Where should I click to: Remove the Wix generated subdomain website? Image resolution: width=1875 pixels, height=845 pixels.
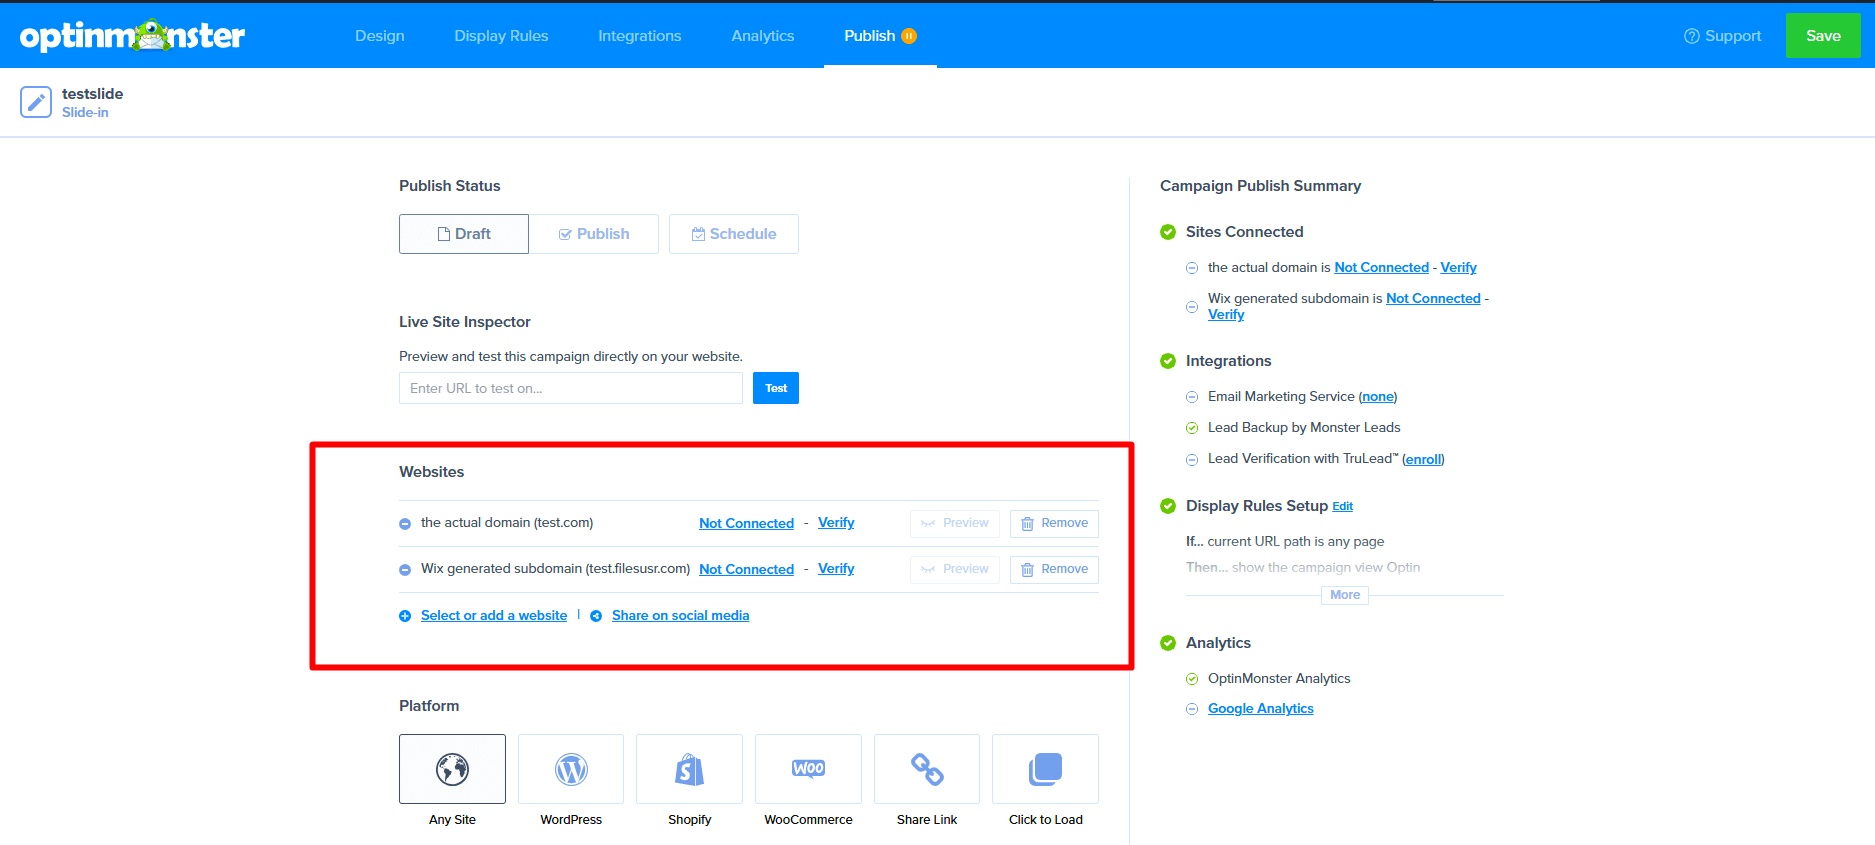click(x=1054, y=569)
